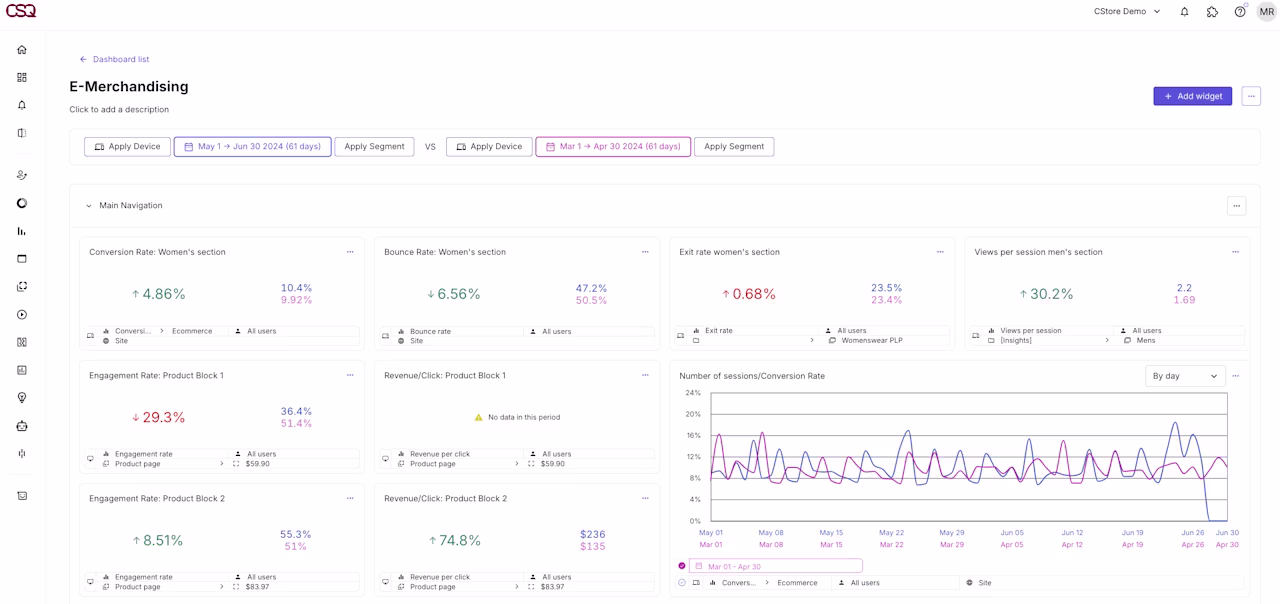This screenshot has width=1280, height=604.
Task: Open the help question mark icon
Action: (1240, 12)
